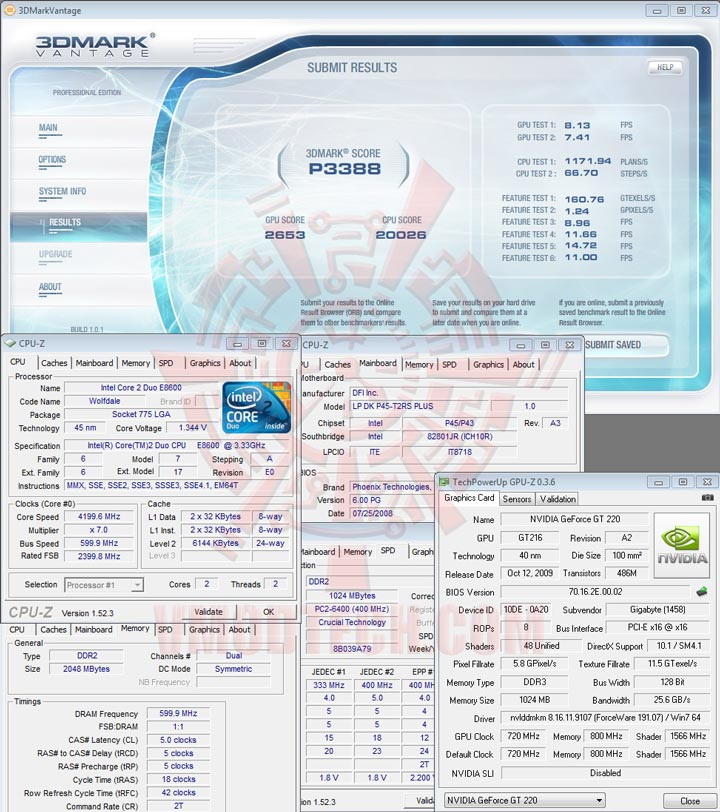Click the GPU name field NVIDIA GeForce GT 220
Image resolution: width=720 pixels, height=812 pixels.
tap(574, 519)
